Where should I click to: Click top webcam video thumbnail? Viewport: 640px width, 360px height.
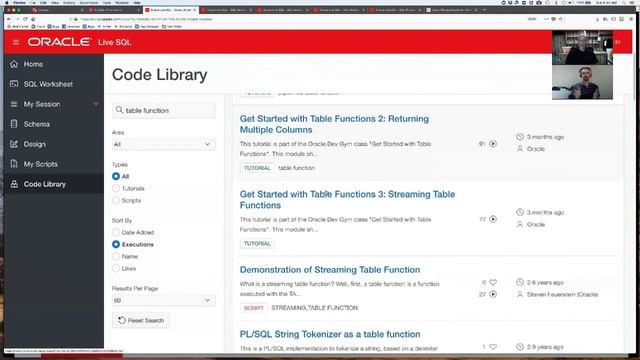point(582,47)
